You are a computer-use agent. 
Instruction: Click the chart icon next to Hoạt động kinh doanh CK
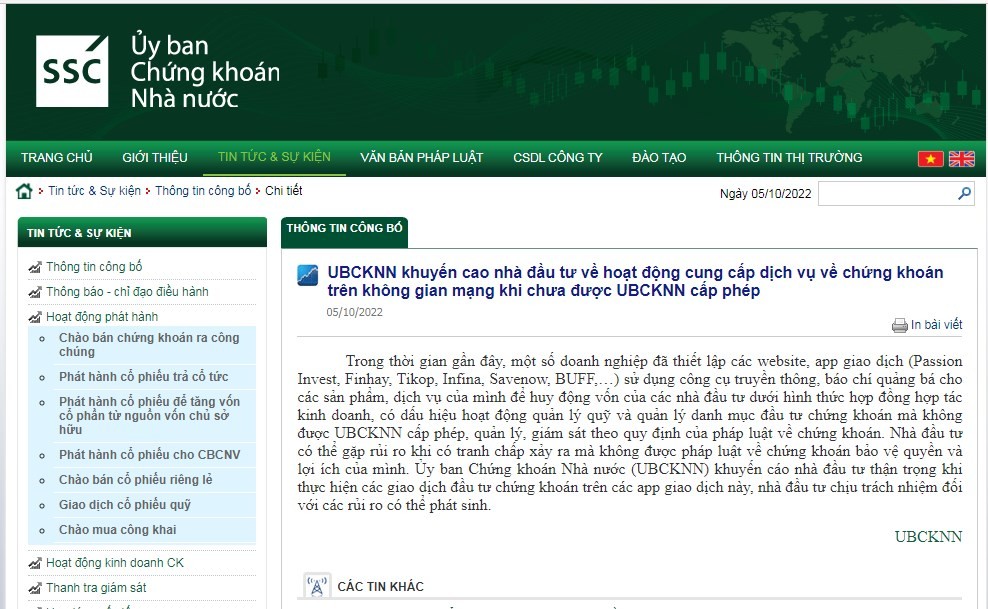click(x=35, y=563)
